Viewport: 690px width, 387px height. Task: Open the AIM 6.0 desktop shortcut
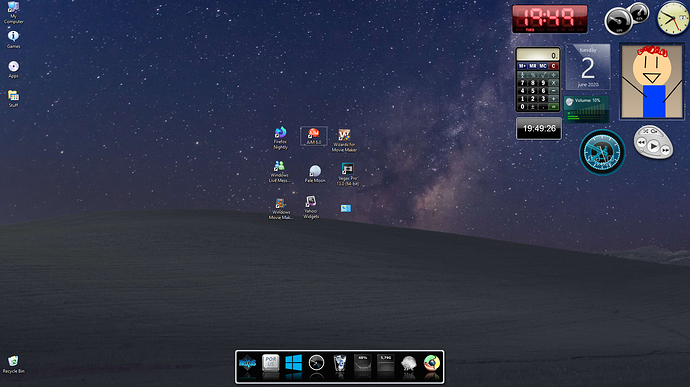point(314,136)
